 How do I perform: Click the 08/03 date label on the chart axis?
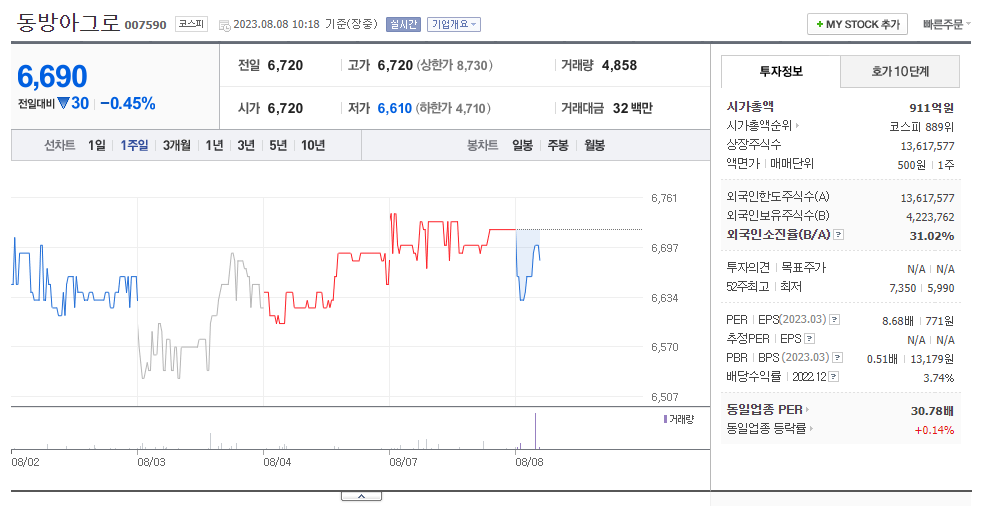point(151,462)
